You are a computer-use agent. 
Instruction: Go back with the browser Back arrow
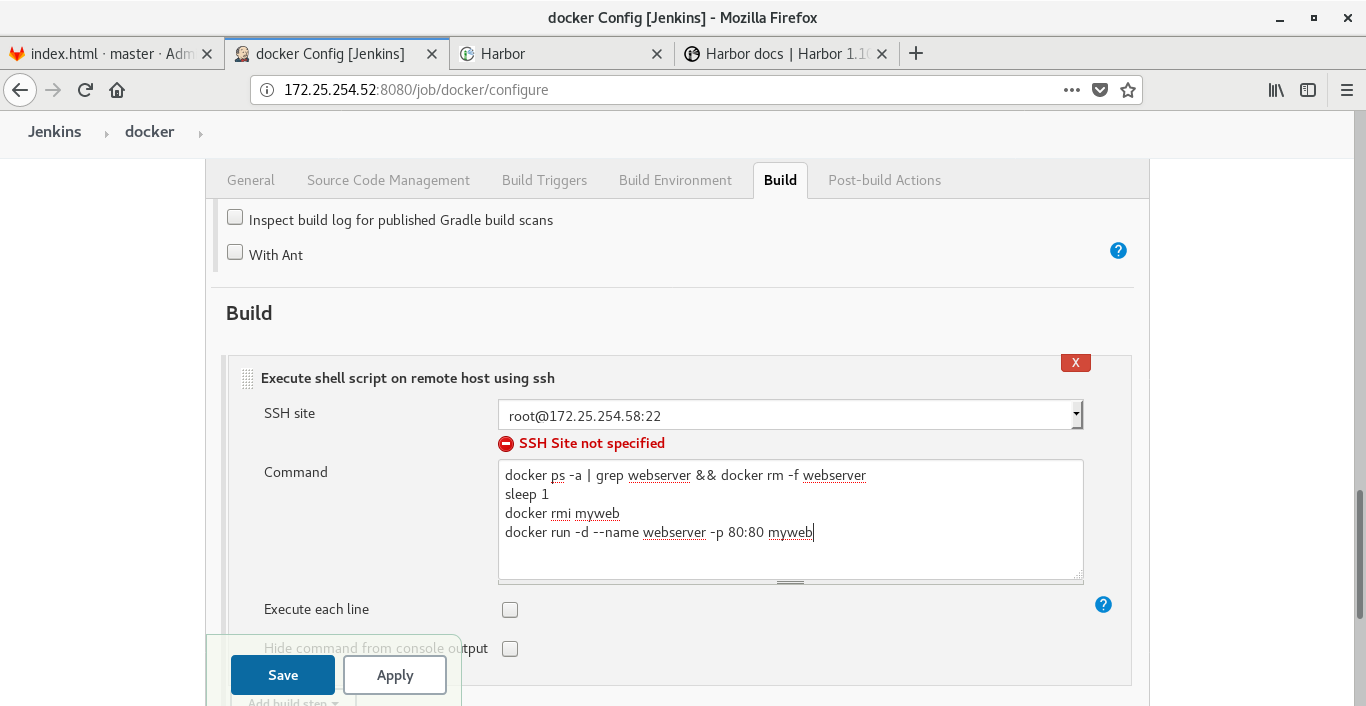tap(20, 90)
